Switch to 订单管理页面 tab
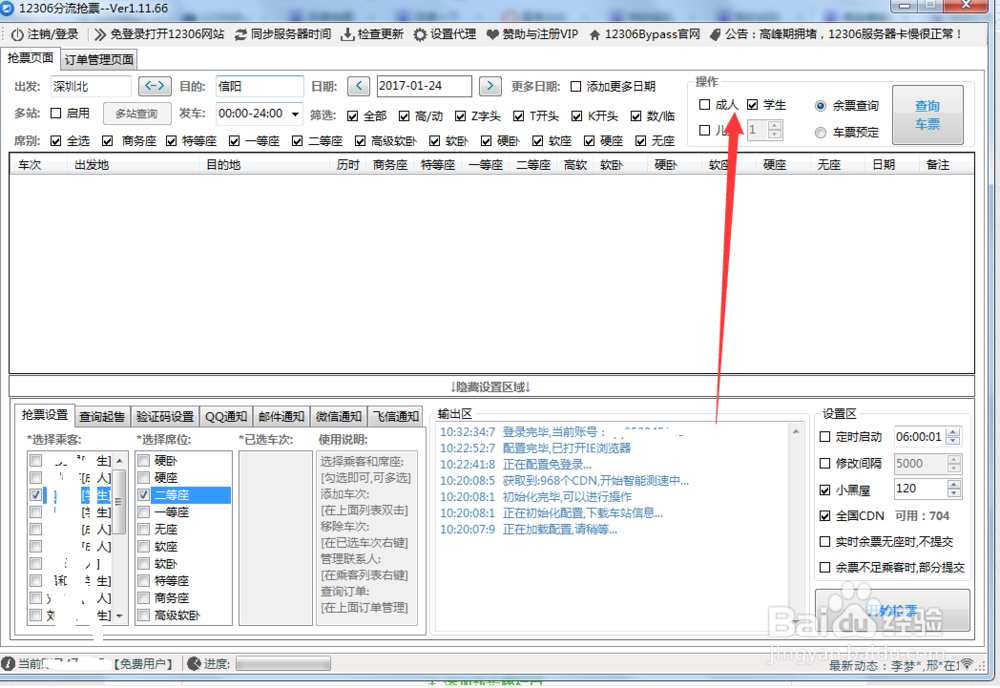This screenshot has height=688, width=1000. click(x=99, y=60)
